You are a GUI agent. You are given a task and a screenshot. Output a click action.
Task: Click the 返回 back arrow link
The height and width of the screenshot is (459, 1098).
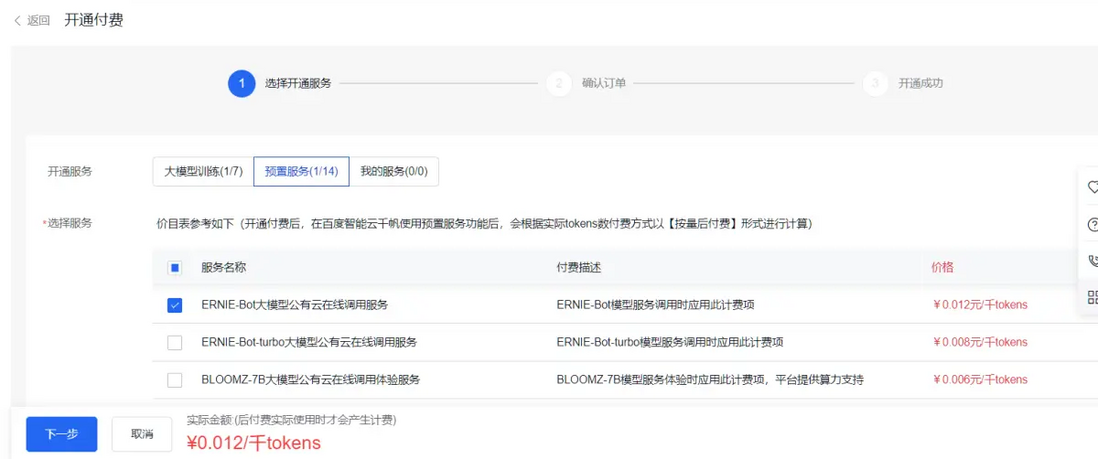coord(32,20)
